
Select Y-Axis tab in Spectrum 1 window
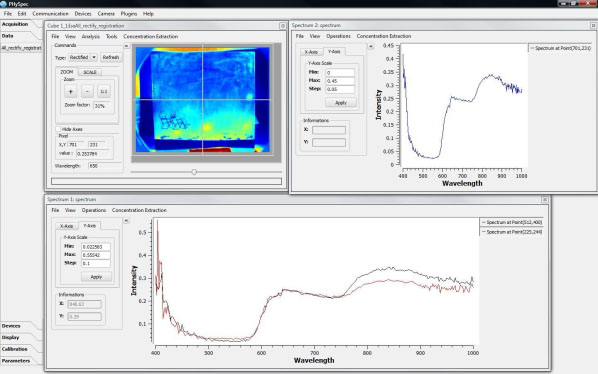pos(90,226)
